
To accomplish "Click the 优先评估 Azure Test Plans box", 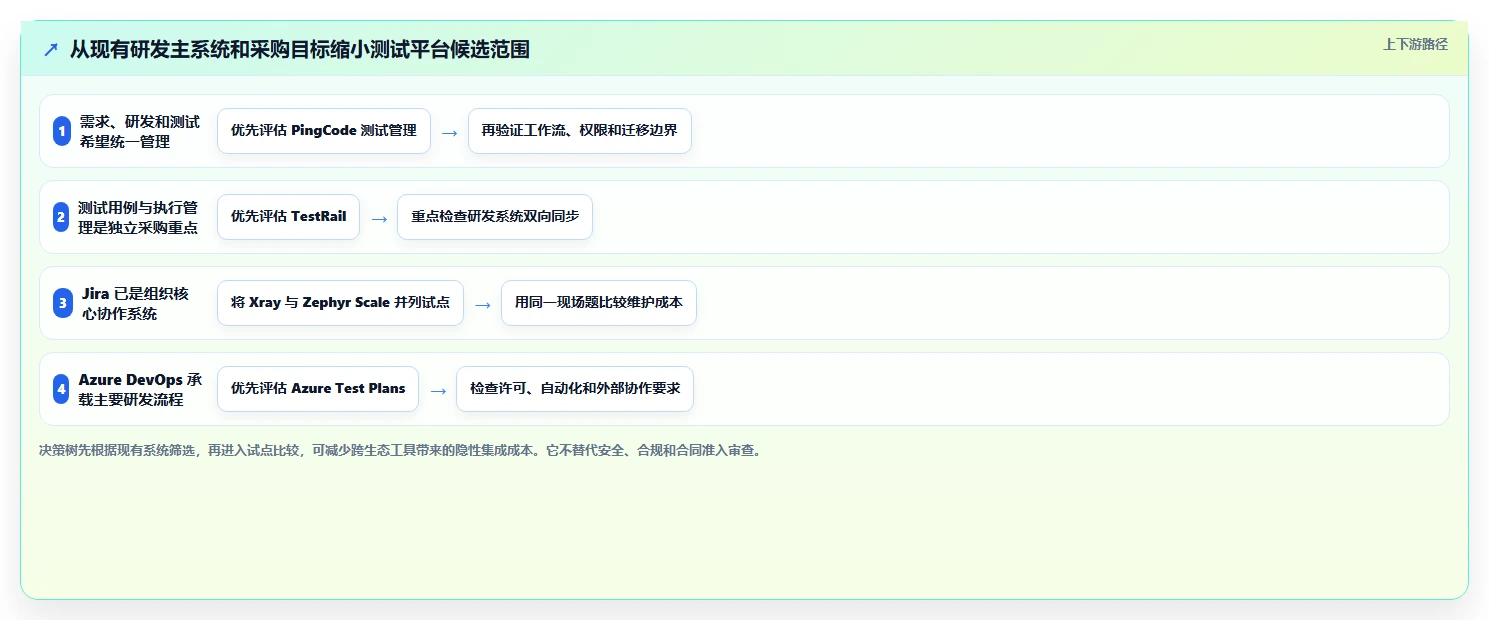I will [x=318, y=389].
